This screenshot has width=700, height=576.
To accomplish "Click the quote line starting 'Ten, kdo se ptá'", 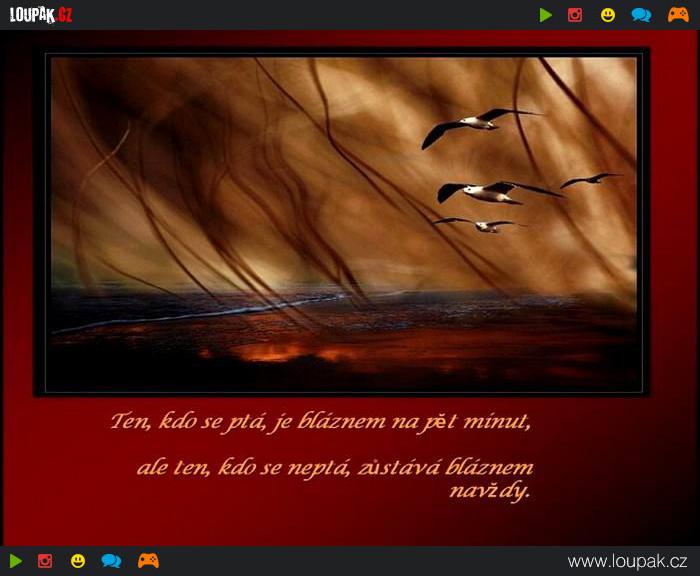I will [x=321, y=422].
